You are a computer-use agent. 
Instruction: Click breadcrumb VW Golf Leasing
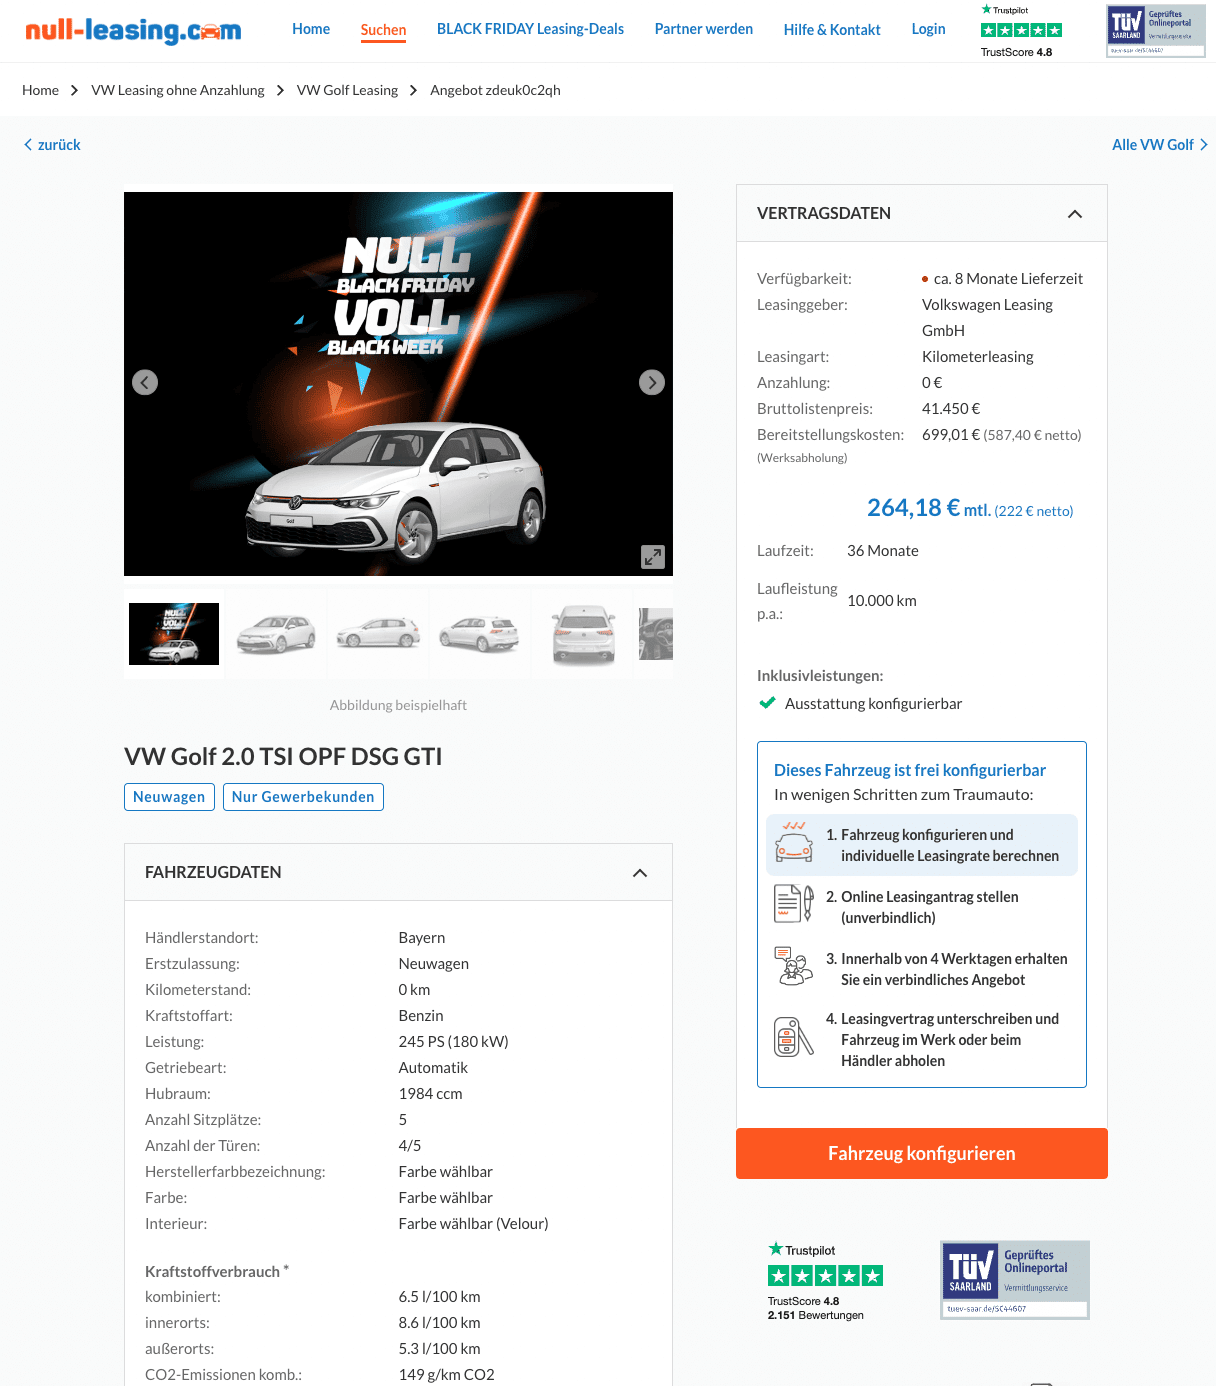[347, 90]
